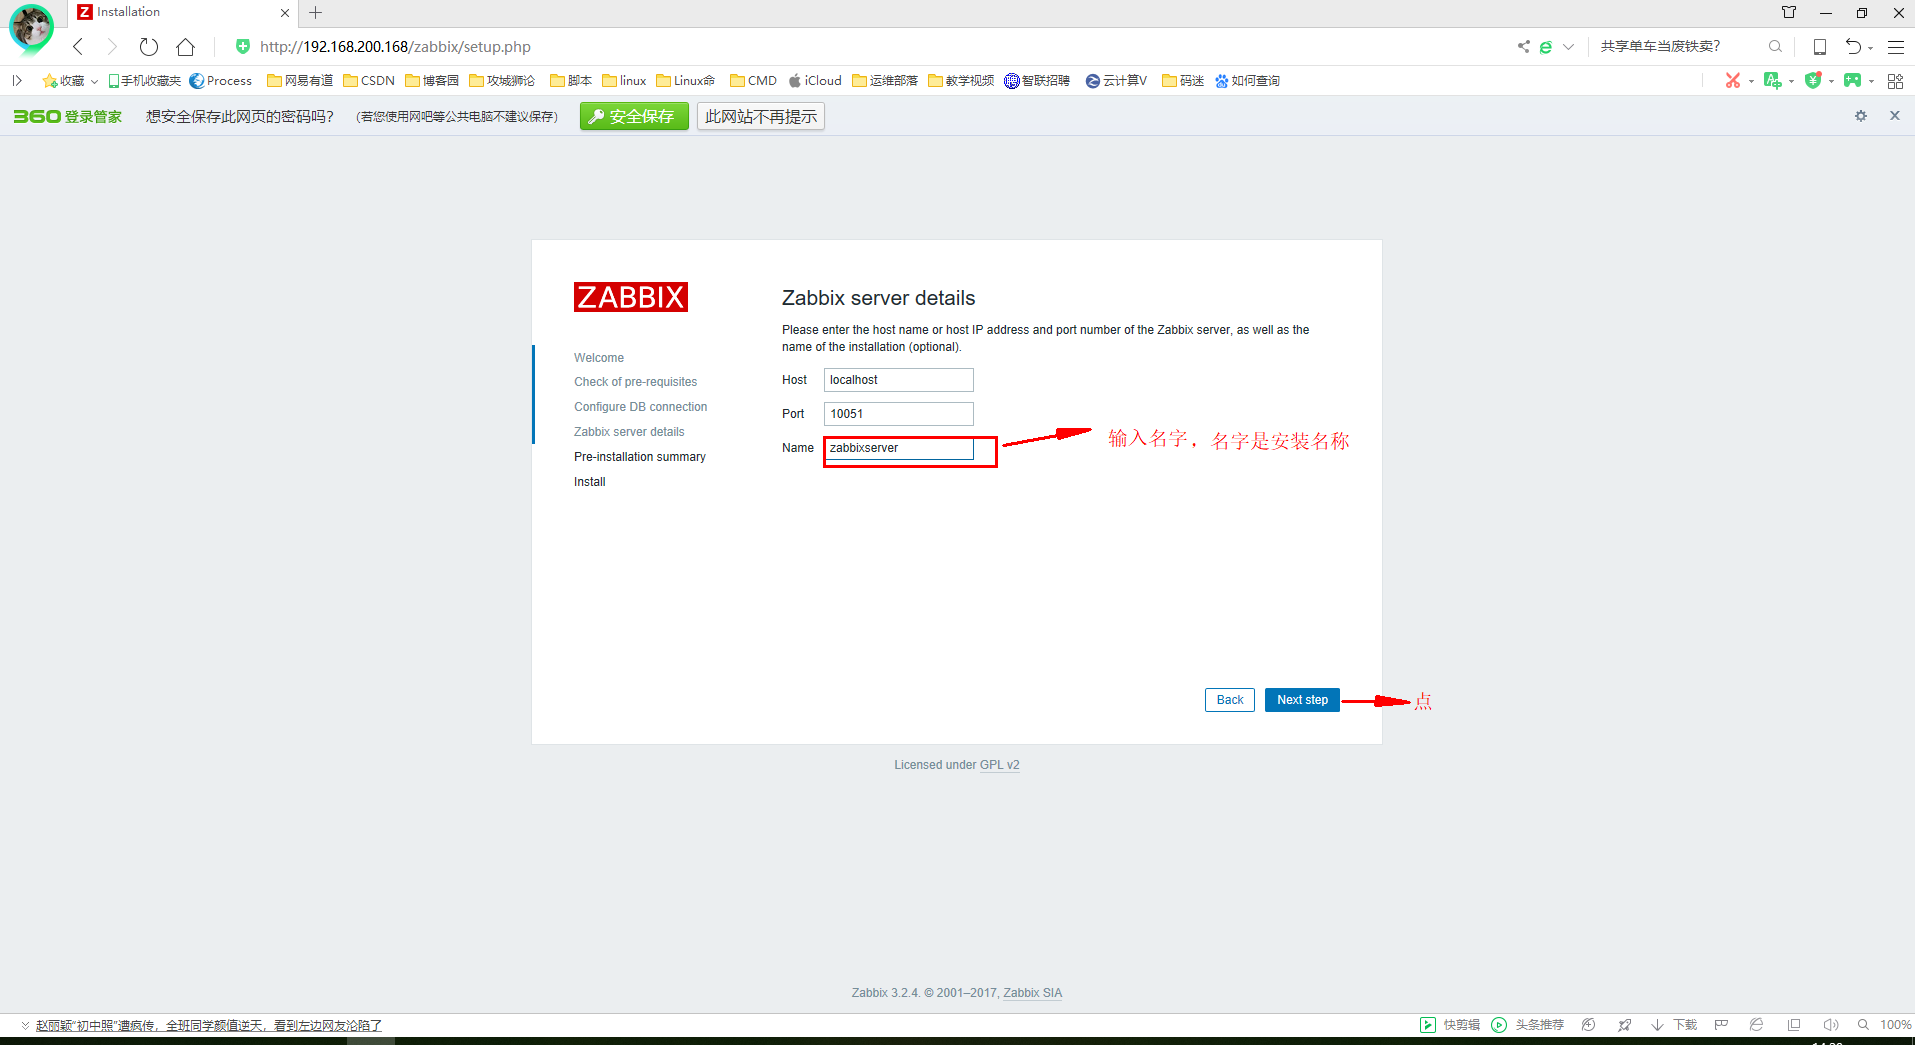Click the share icon in the address bar
This screenshot has height=1045, width=1915.
coord(1523,46)
